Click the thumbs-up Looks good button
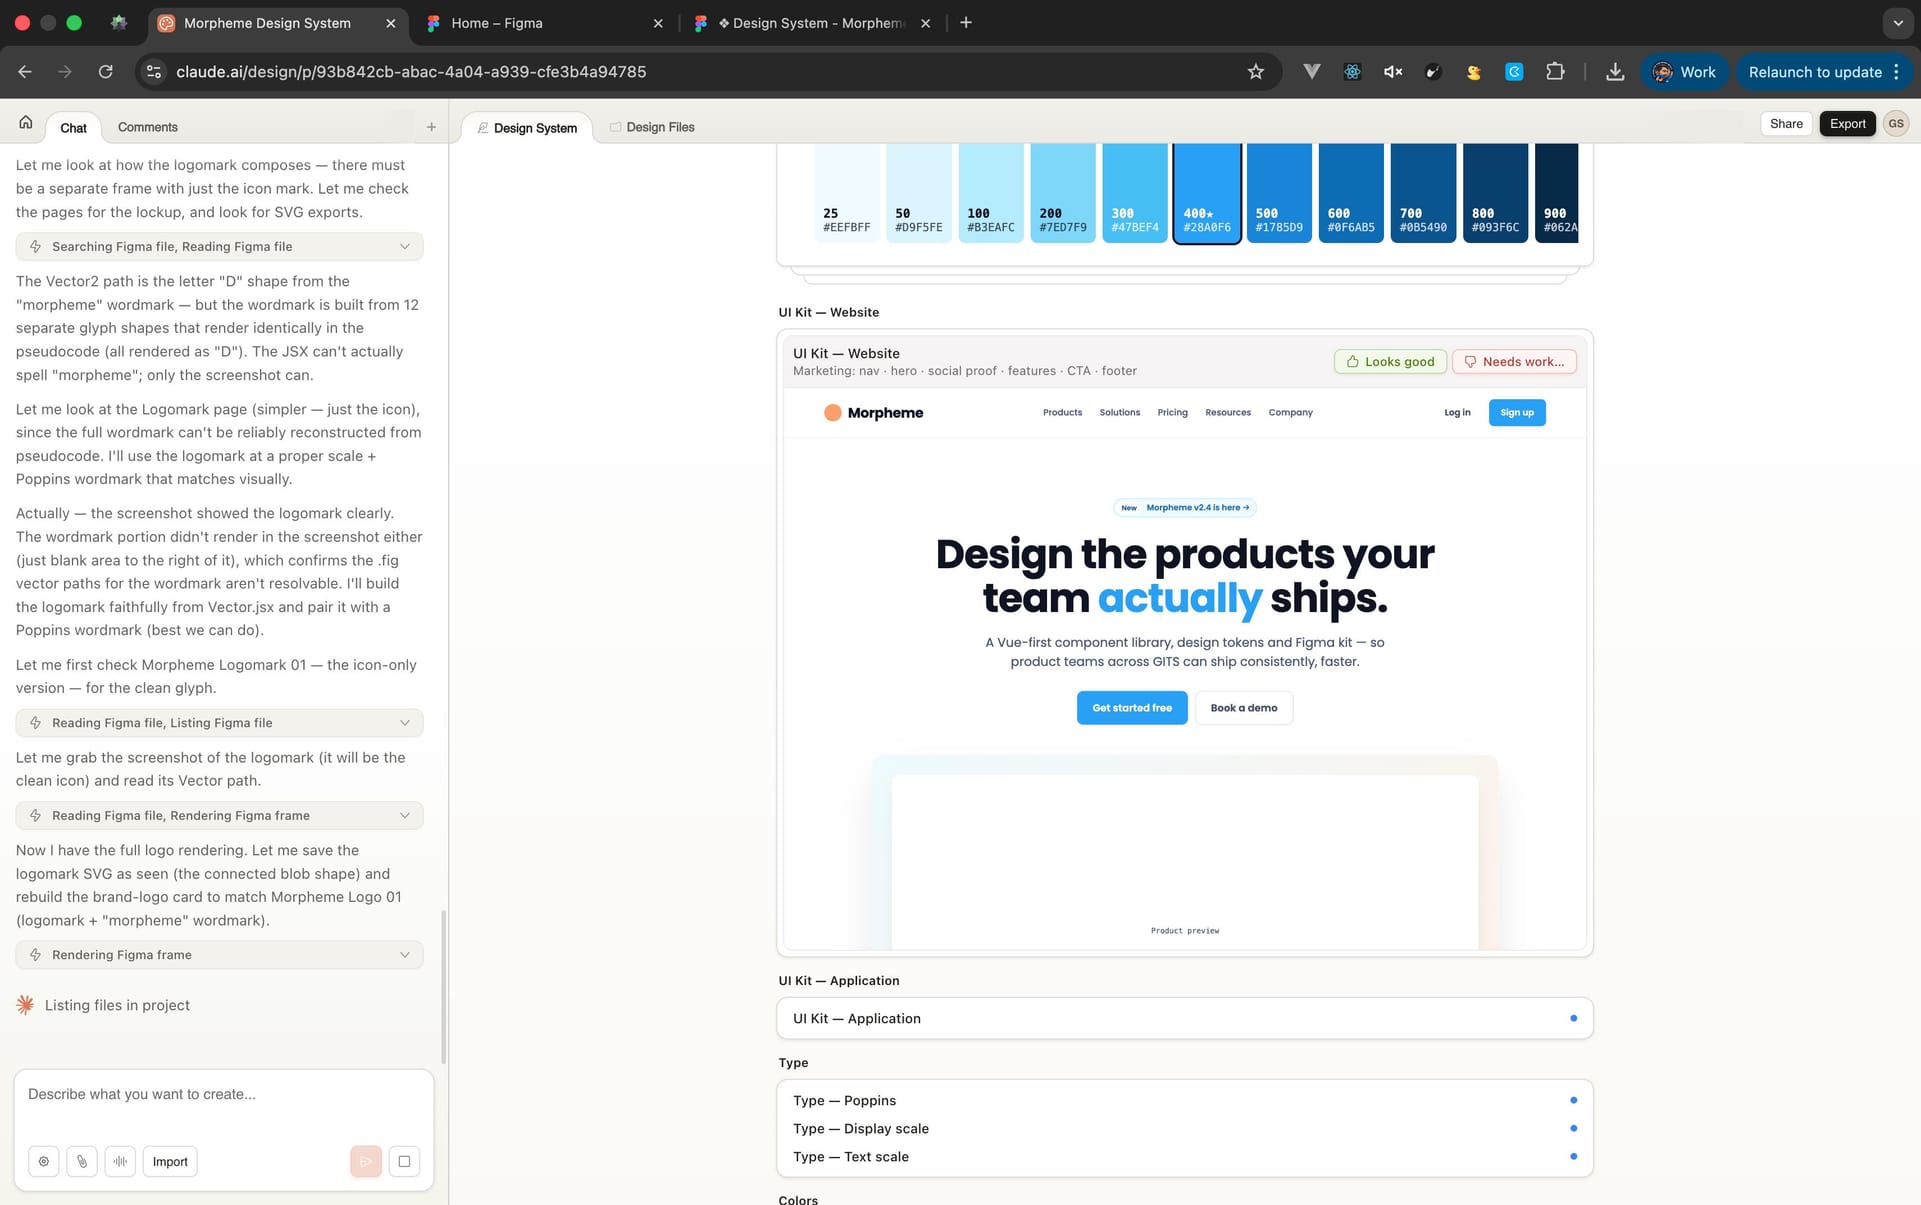This screenshot has height=1205, width=1921. (1389, 362)
